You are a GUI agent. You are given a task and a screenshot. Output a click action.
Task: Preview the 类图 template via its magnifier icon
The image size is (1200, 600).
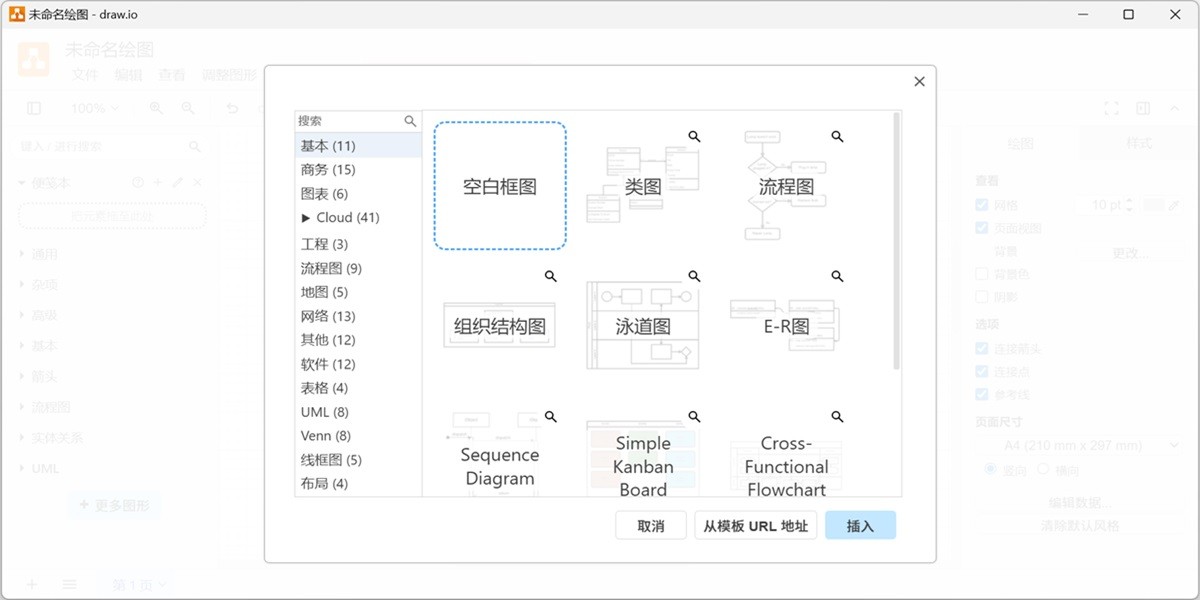[x=694, y=137]
